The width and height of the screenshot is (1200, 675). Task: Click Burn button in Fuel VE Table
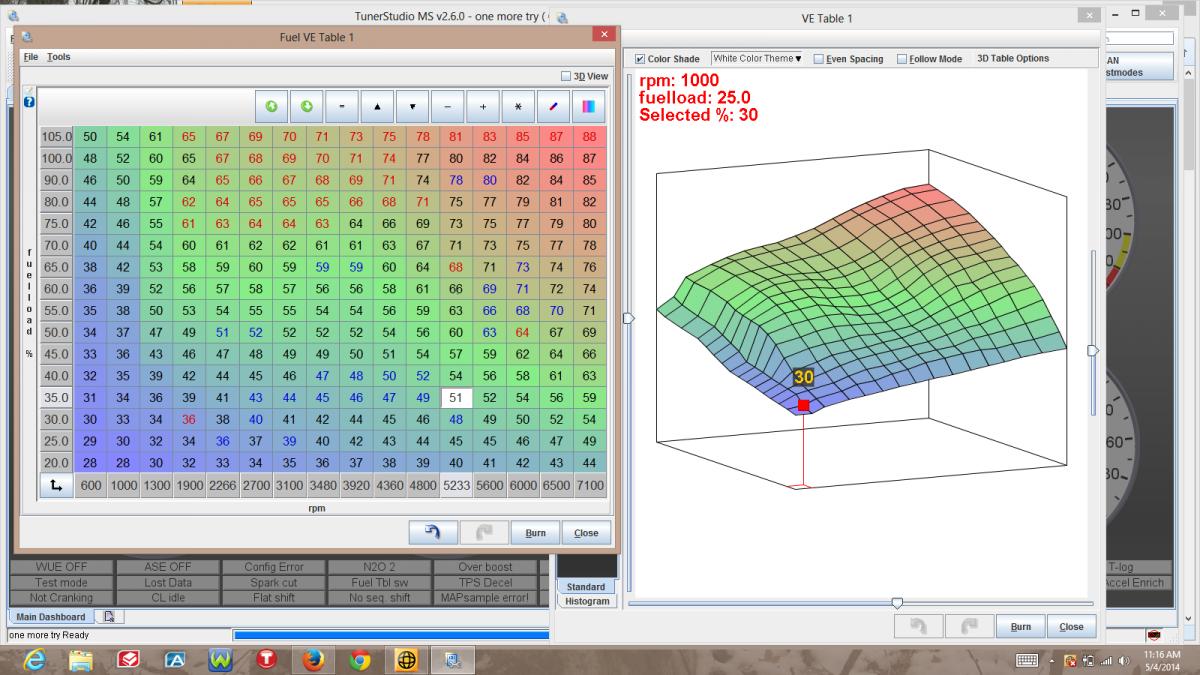[x=536, y=533]
